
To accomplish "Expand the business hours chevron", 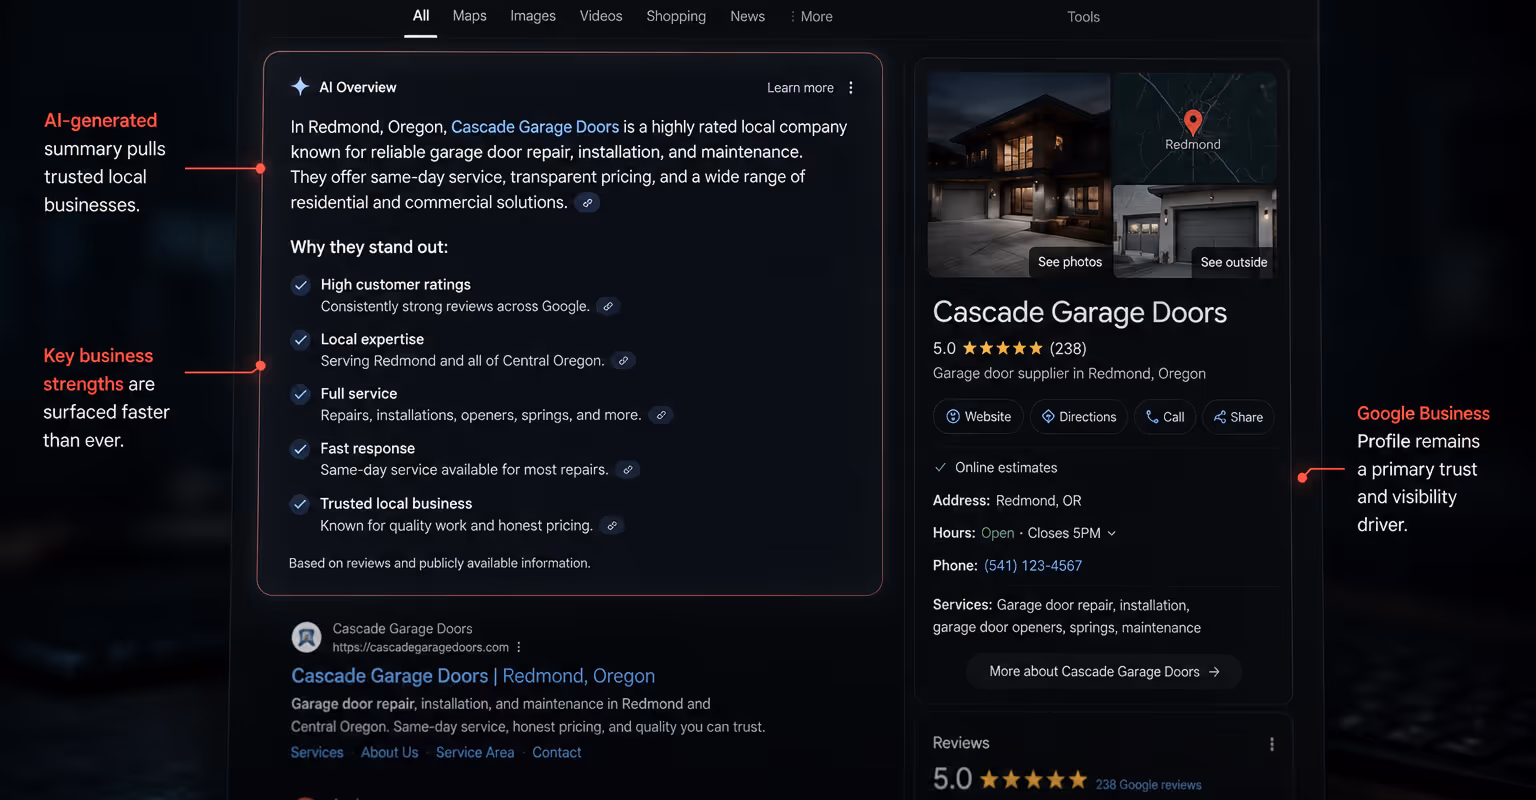I will (x=1111, y=534).
